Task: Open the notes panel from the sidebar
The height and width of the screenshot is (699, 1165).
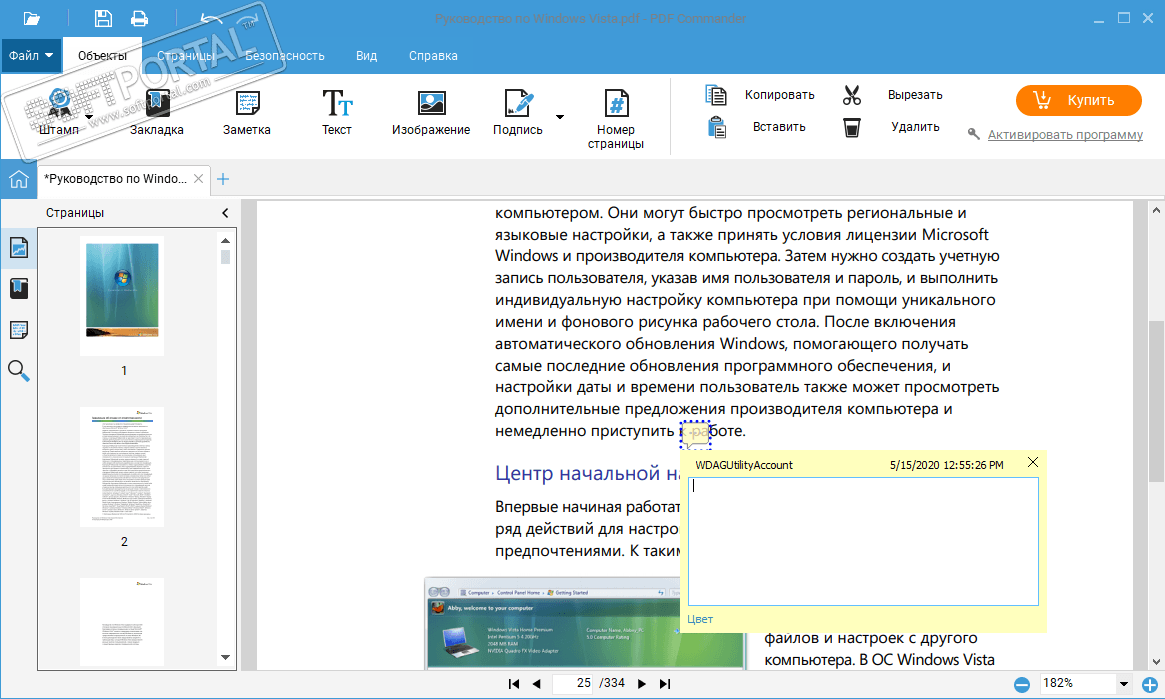Action: point(19,329)
